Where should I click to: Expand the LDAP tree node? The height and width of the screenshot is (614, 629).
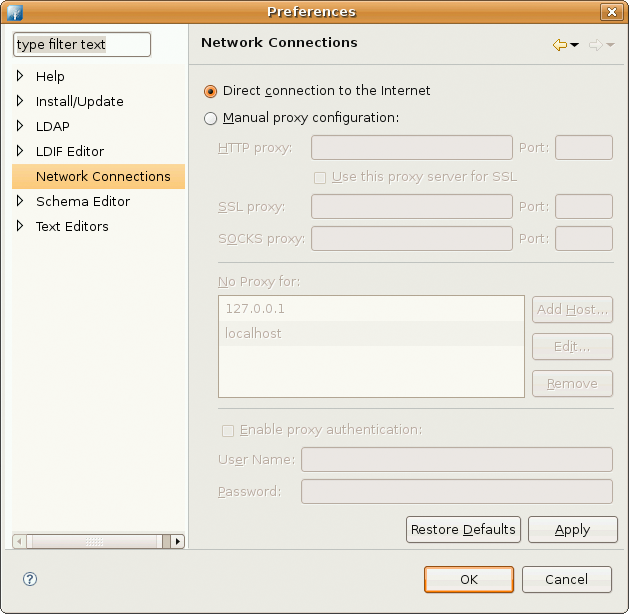pos(20,126)
